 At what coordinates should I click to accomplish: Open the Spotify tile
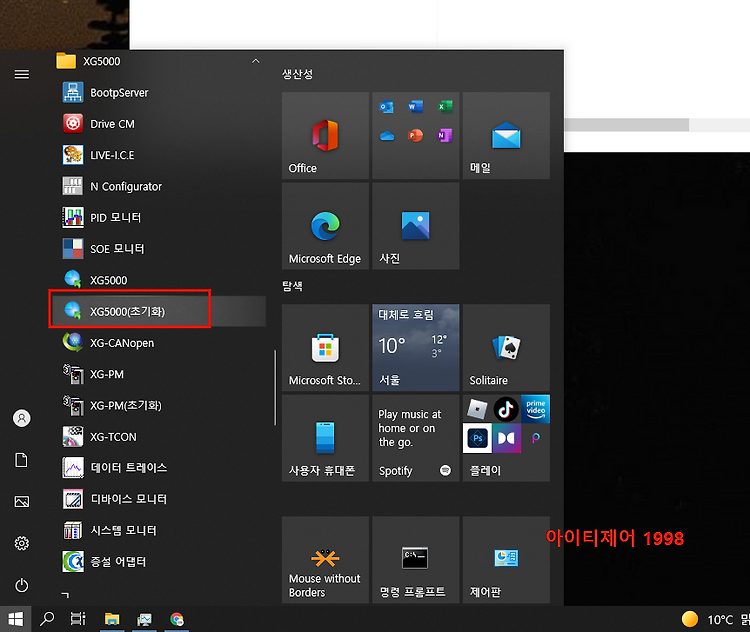tap(416, 438)
